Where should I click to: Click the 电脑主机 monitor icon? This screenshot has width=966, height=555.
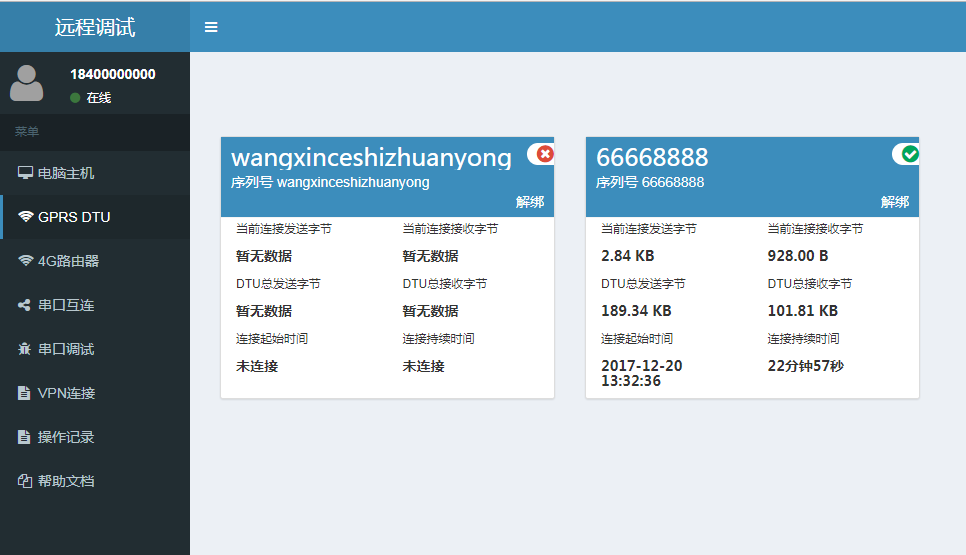coord(25,173)
